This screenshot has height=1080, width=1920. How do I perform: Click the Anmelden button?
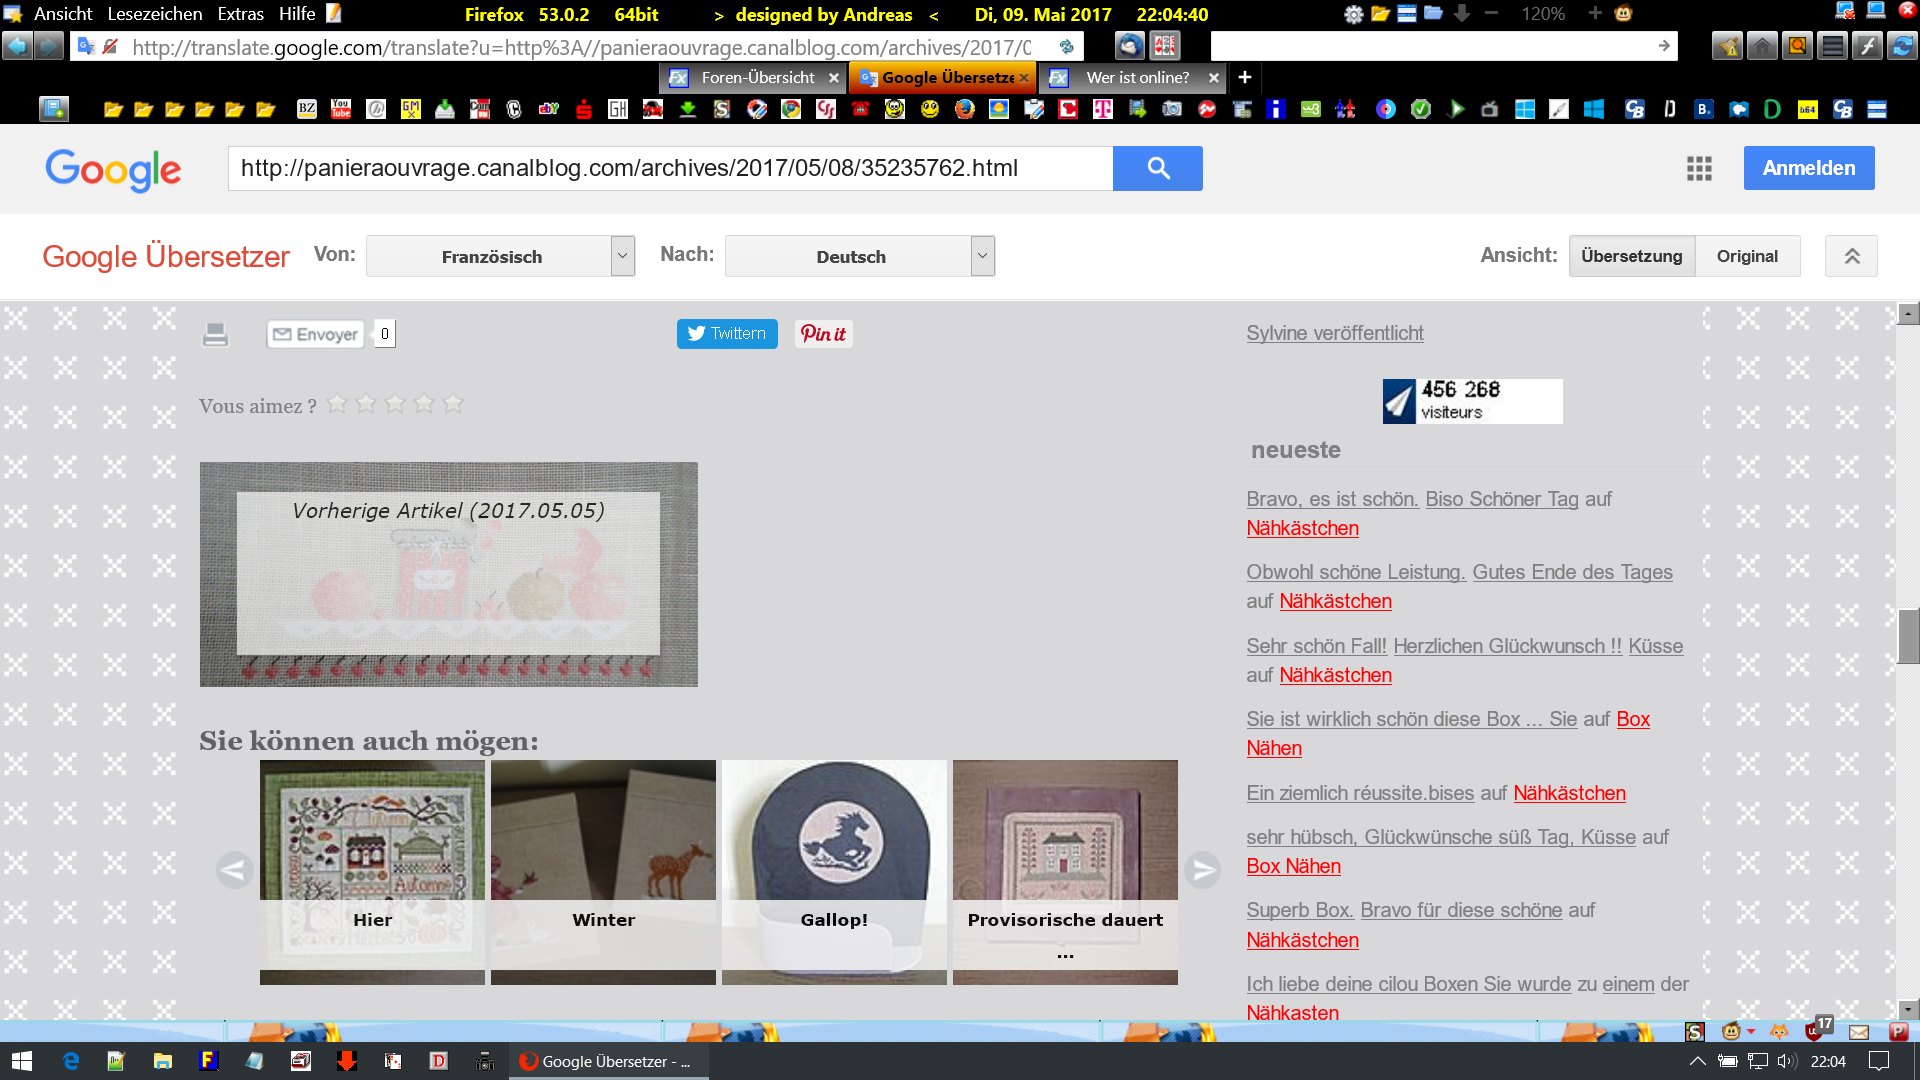click(x=1808, y=168)
